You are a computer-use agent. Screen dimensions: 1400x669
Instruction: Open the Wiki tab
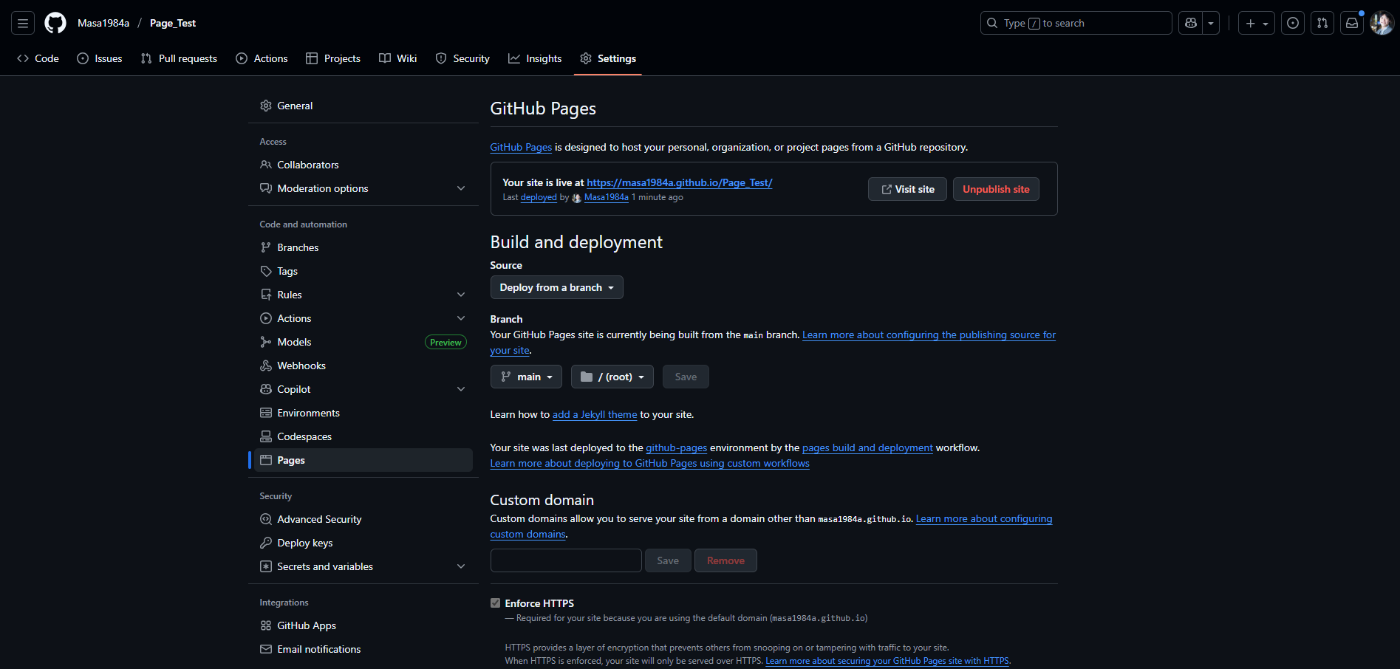398,59
